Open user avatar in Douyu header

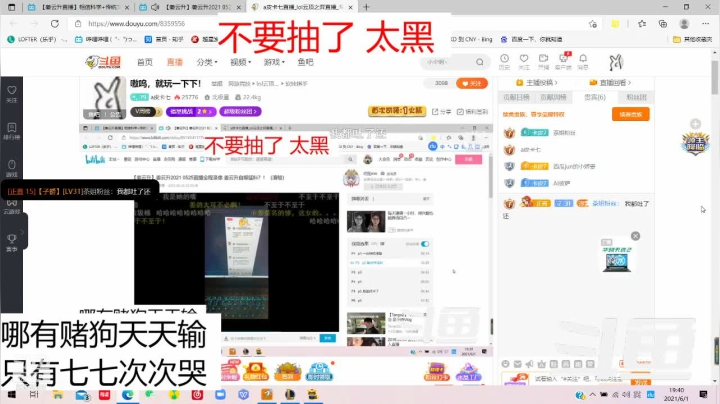coord(615,62)
